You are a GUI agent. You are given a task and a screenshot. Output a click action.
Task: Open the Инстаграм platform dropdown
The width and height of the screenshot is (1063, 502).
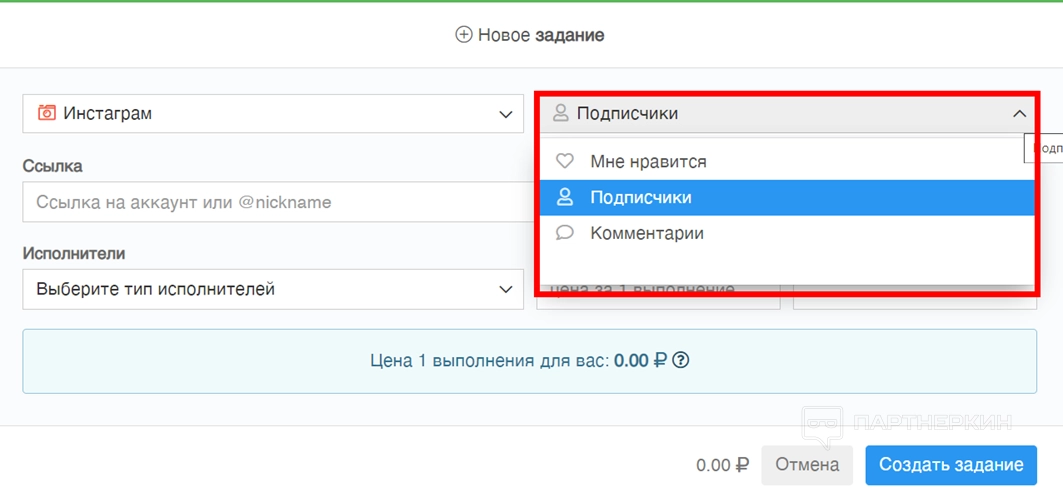273,113
